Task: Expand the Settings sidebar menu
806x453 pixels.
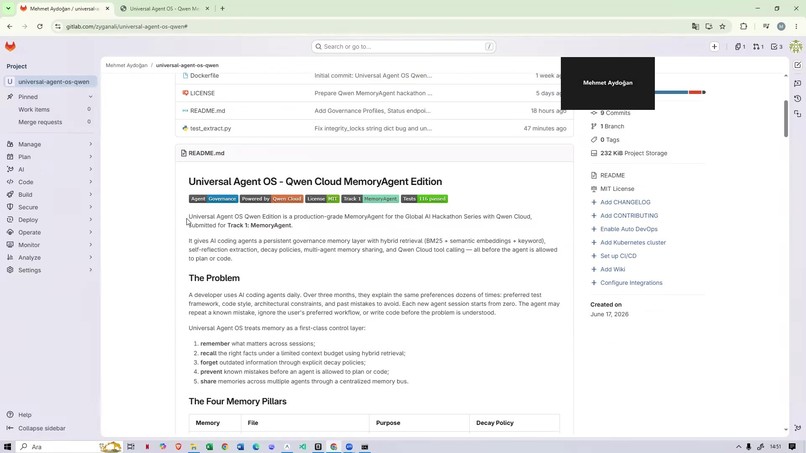Action: [x=49, y=270]
